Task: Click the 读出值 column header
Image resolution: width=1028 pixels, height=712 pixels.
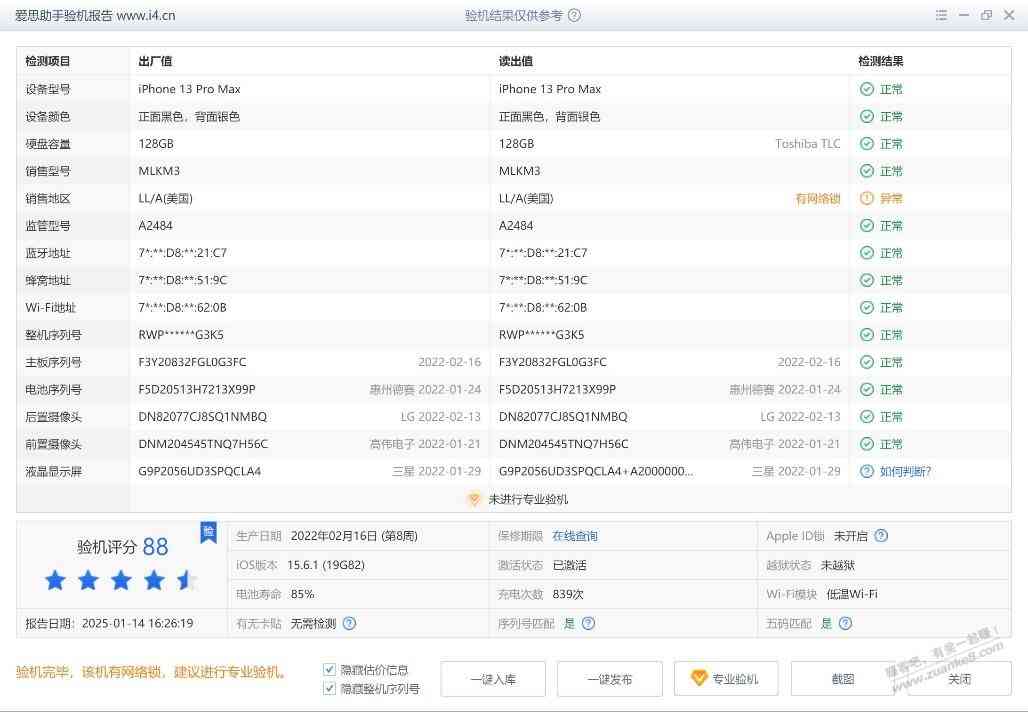Action: (516, 62)
